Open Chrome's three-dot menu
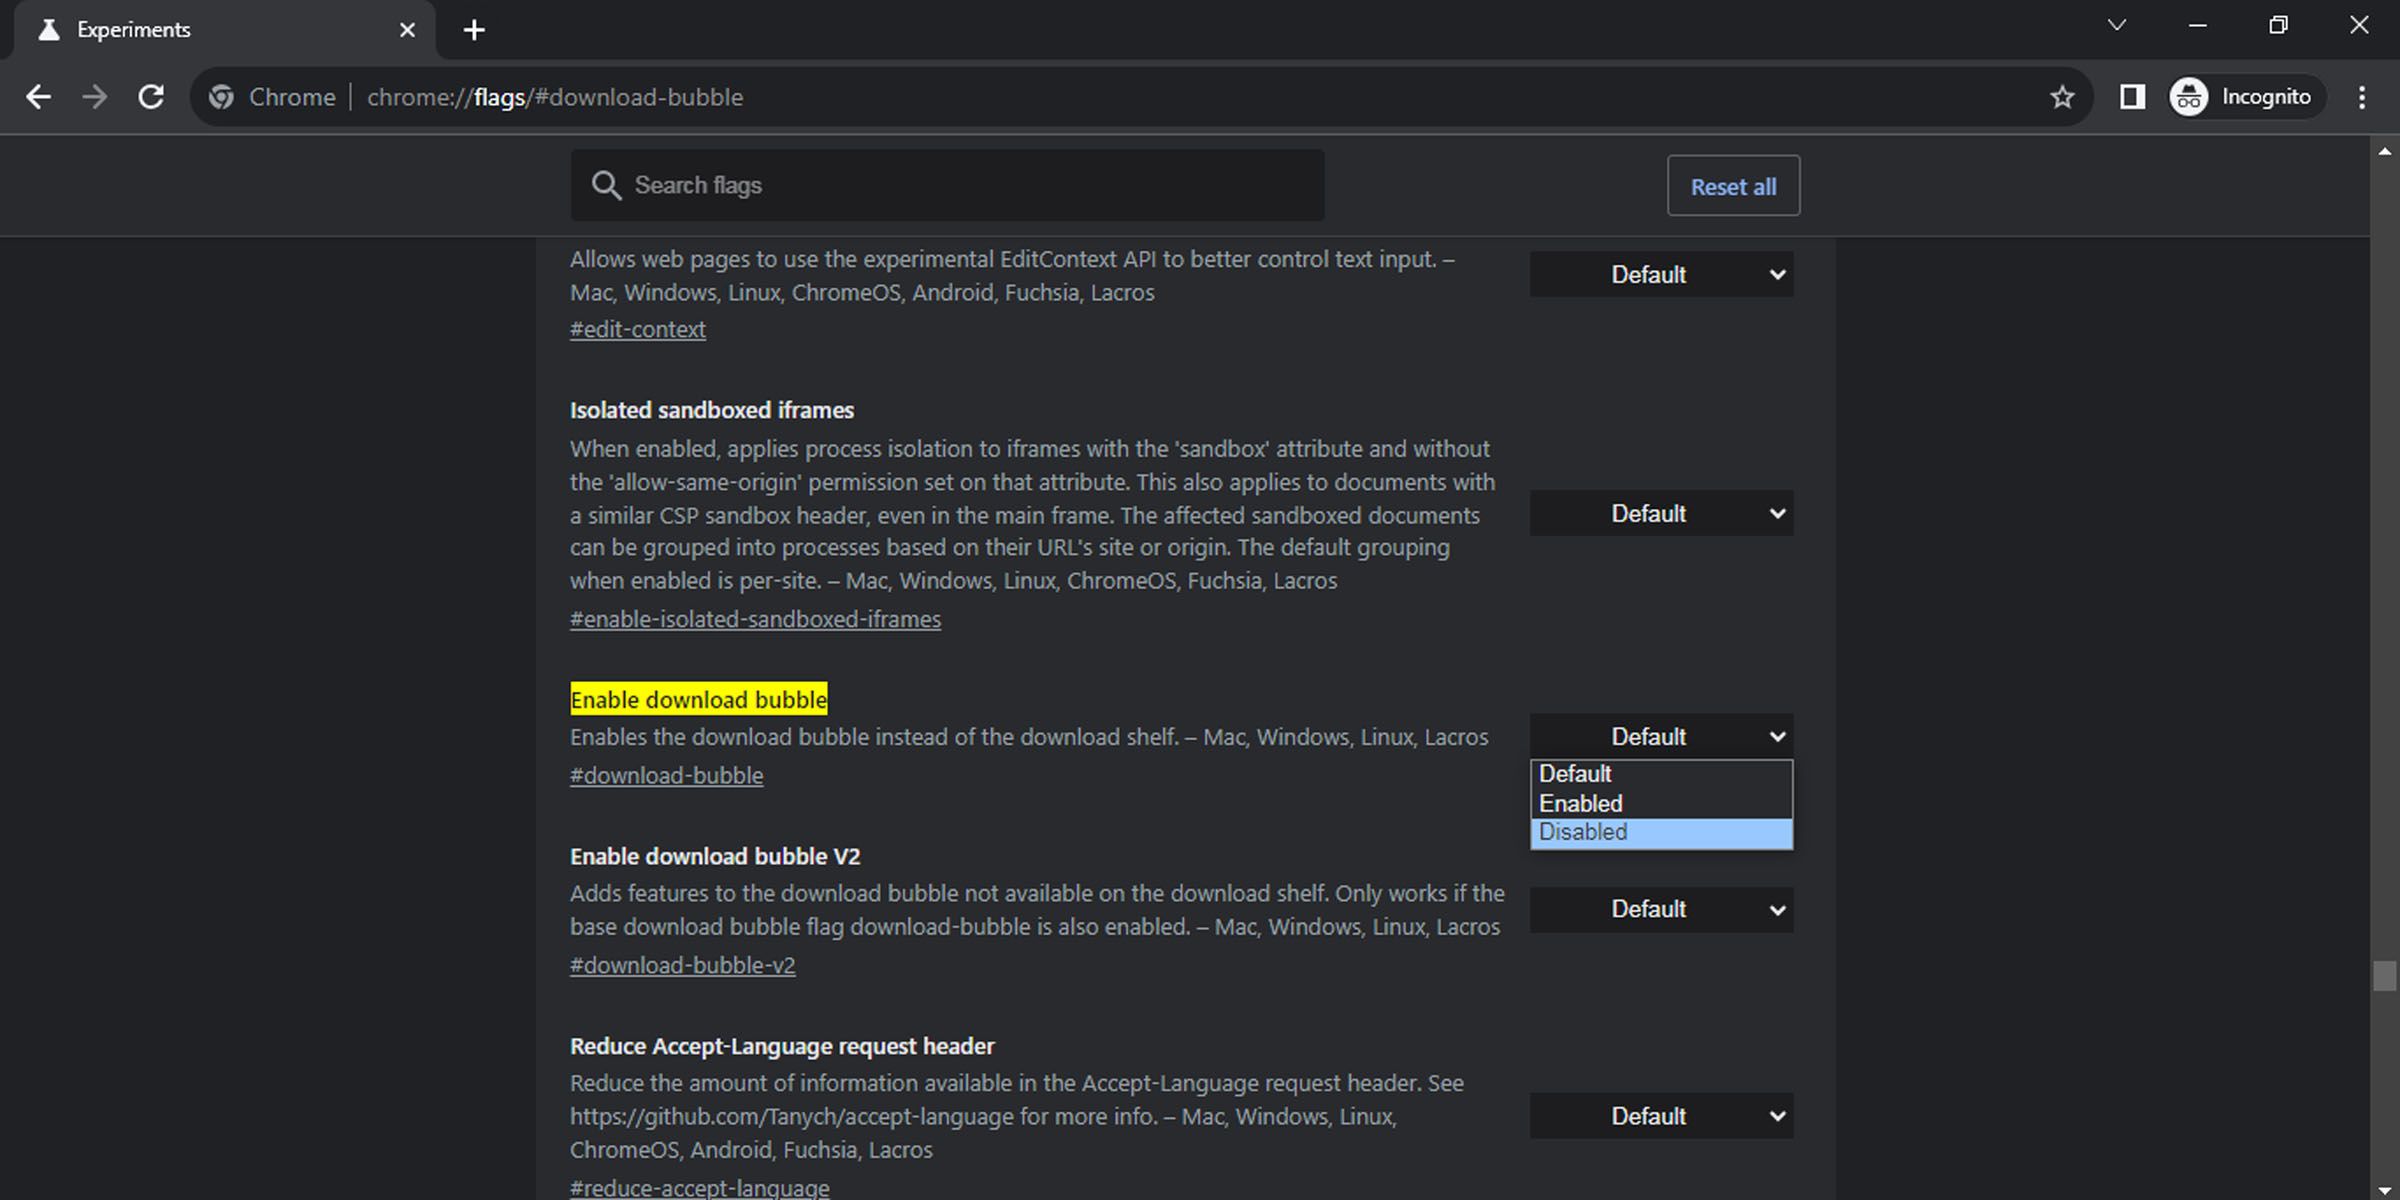This screenshot has width=2400, height=1200. coord(2362,96)
